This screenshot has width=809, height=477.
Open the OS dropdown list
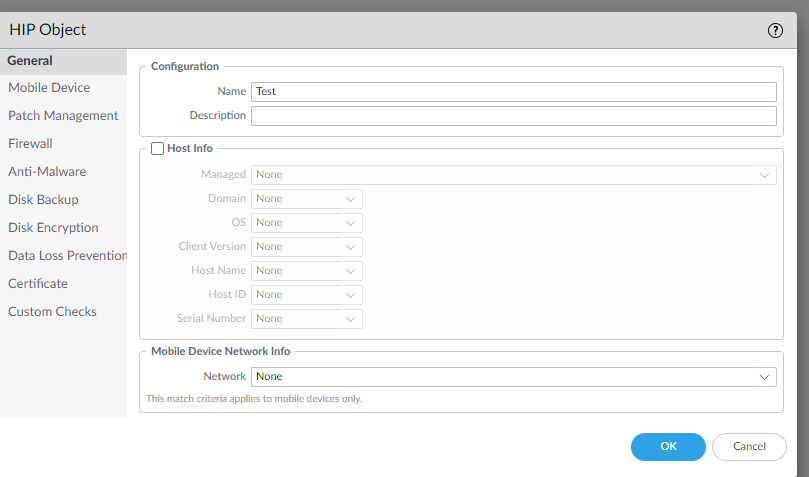(x=307, y=222)
